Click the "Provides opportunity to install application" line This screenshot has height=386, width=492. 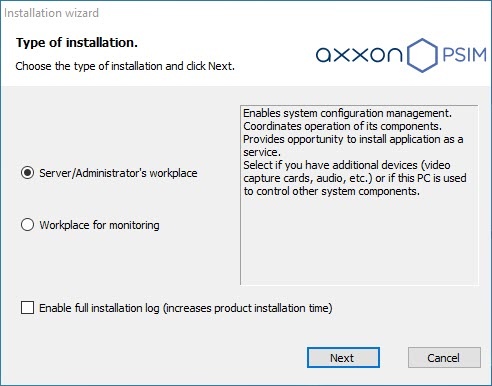point(353,139)
